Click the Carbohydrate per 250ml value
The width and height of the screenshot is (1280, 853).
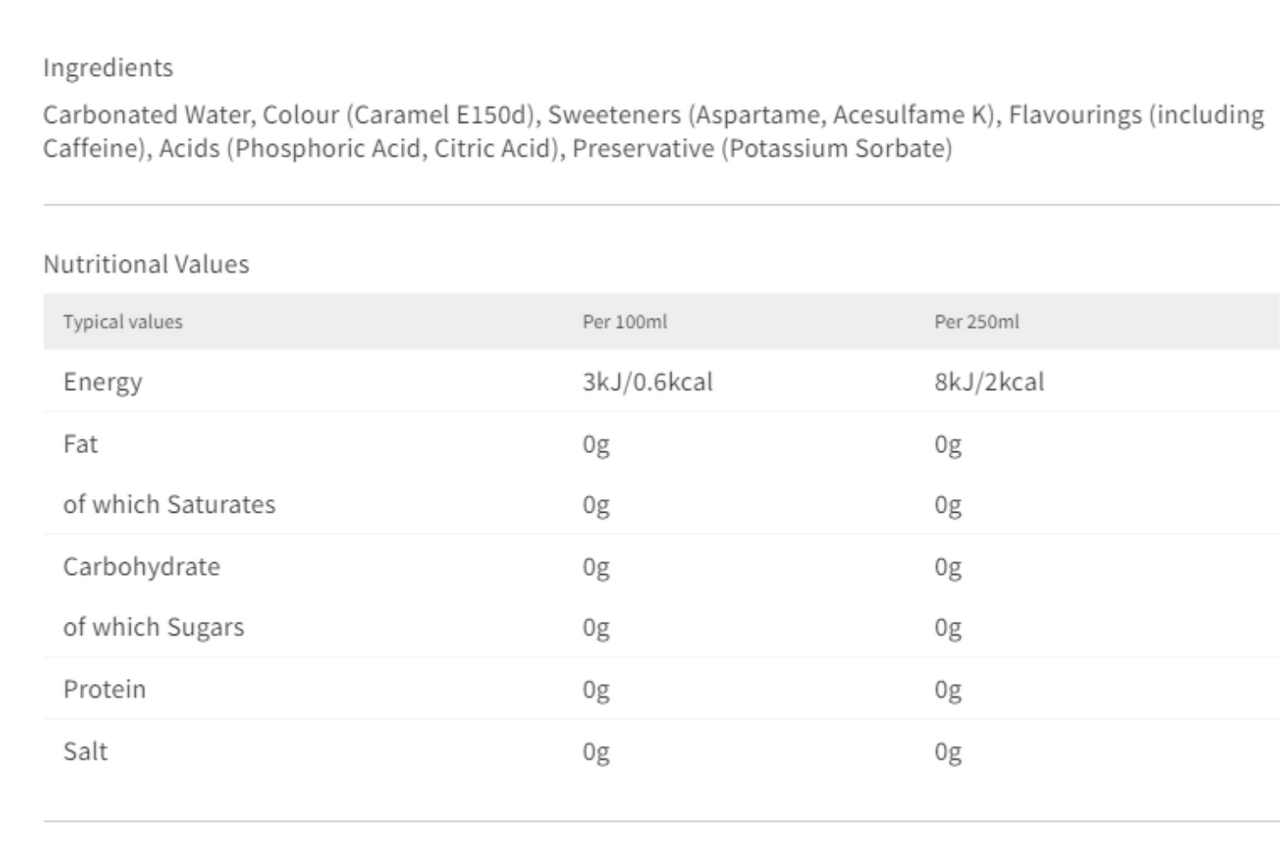947,568
